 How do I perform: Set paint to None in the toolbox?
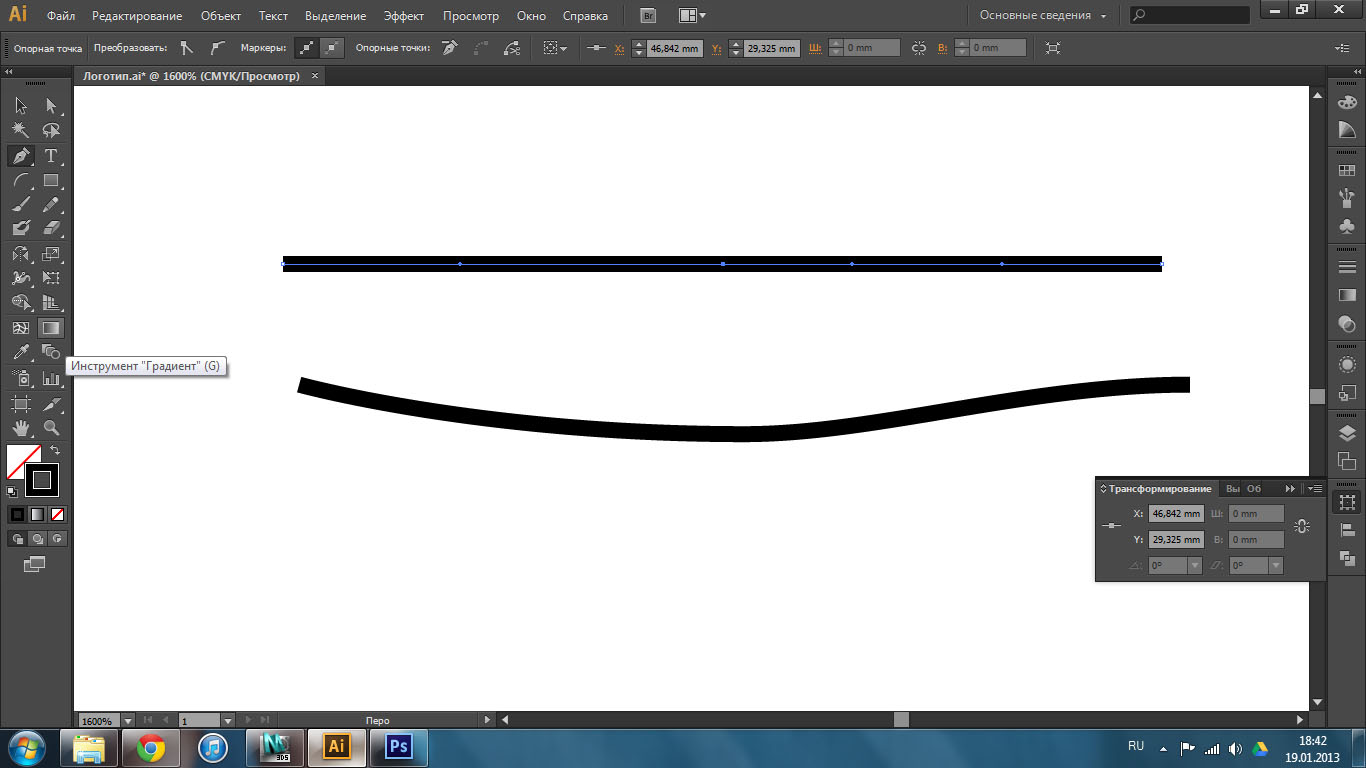point(57,514)
